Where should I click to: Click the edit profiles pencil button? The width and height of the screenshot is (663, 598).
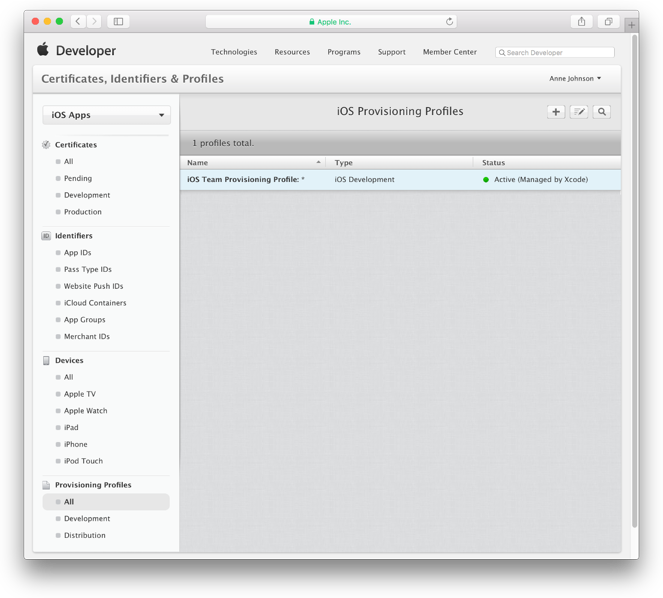coord(579,112)
